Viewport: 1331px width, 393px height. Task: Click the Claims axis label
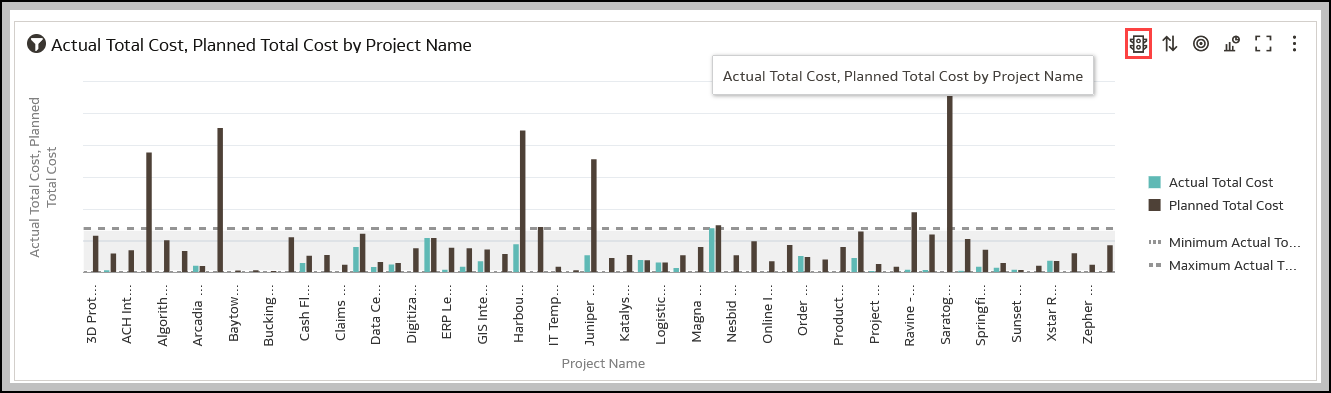click(x=340, y=312)
